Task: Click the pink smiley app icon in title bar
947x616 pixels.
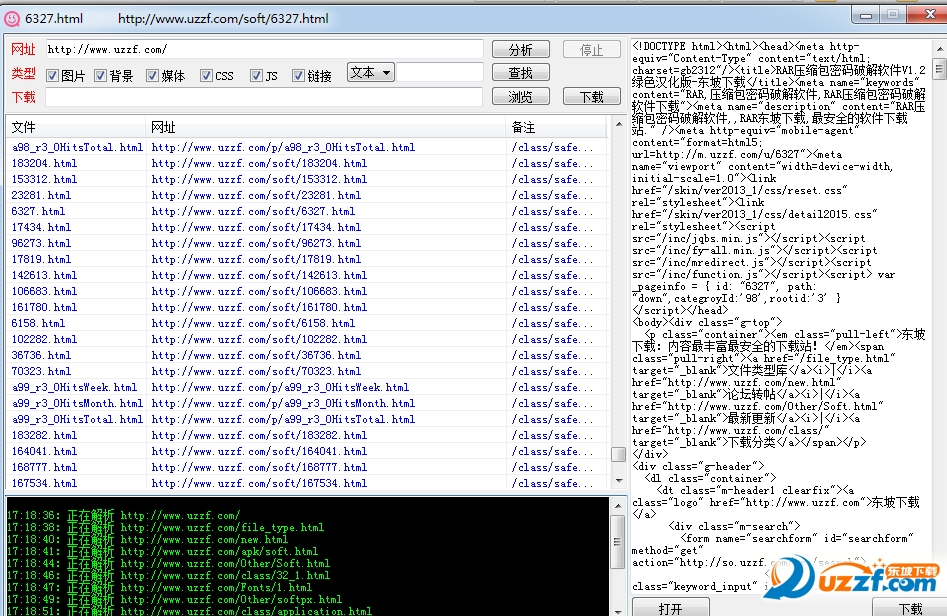Action: point(11,19)
